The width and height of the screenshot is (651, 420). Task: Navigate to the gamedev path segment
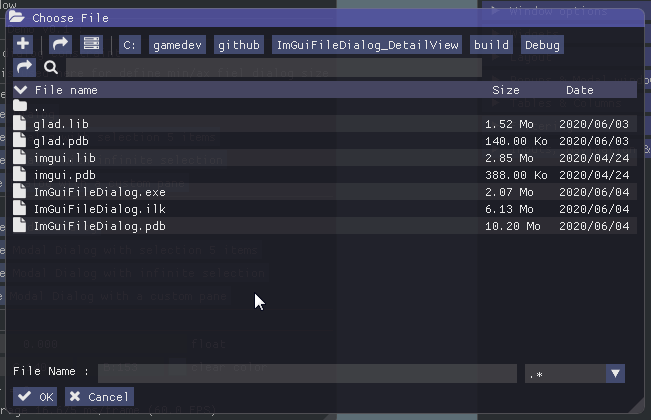point(177,45)
